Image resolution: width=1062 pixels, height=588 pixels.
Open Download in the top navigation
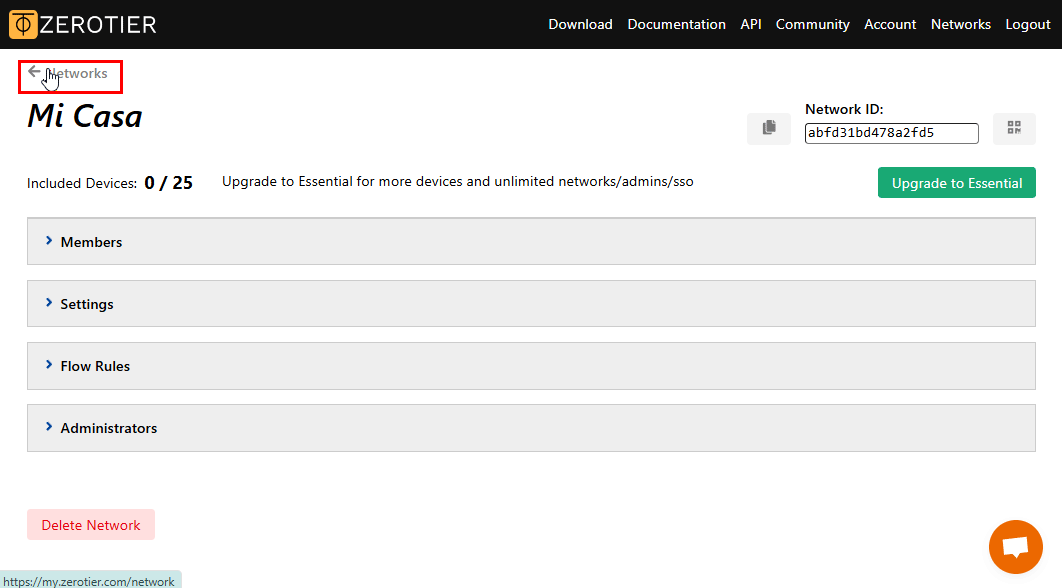580,24
